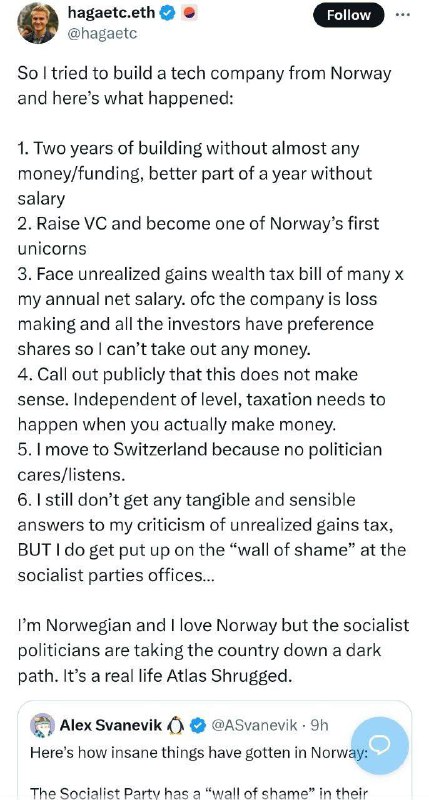Click verified badge next to Alex Svanevik

coord(197,725)
